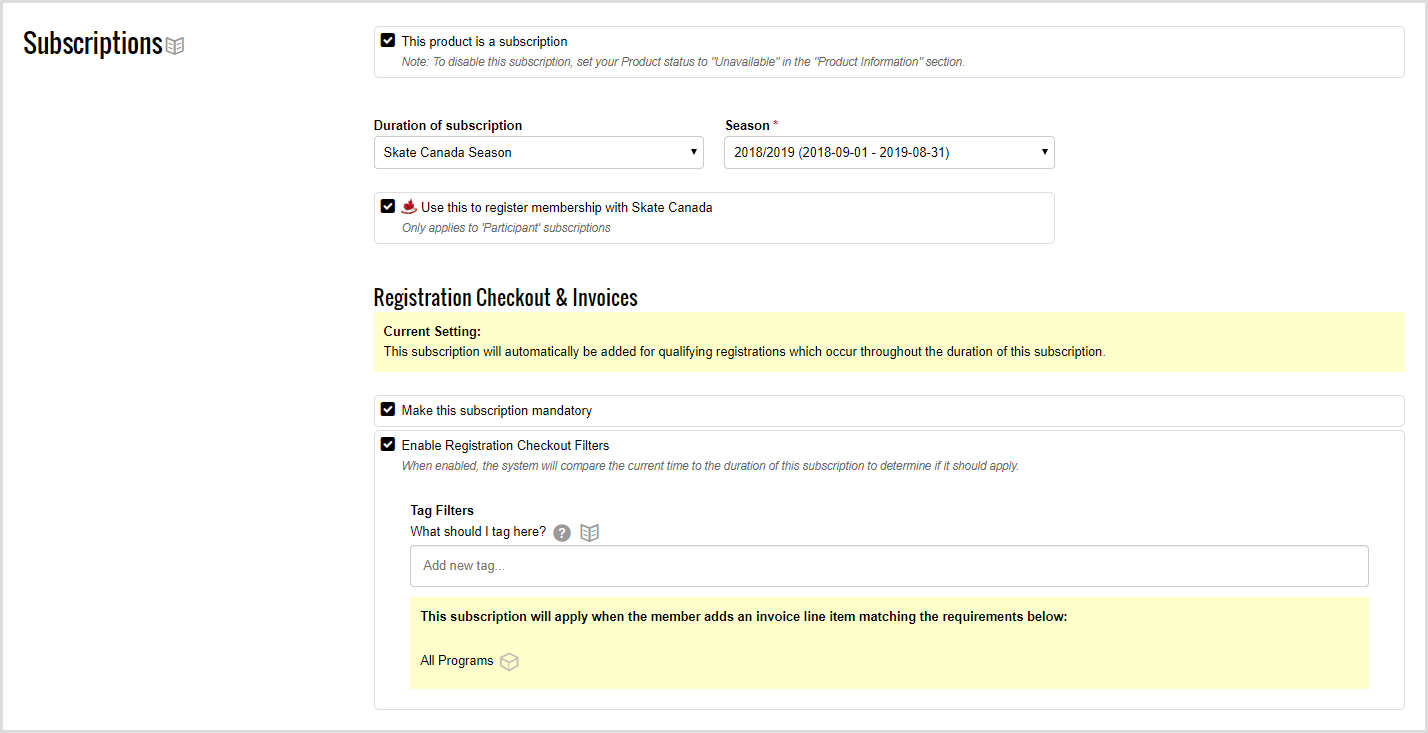The width and height of the screenshot is (1428, 733).
Task: Expand the Season dropdown showing 2018/2019
Action: 889,152
